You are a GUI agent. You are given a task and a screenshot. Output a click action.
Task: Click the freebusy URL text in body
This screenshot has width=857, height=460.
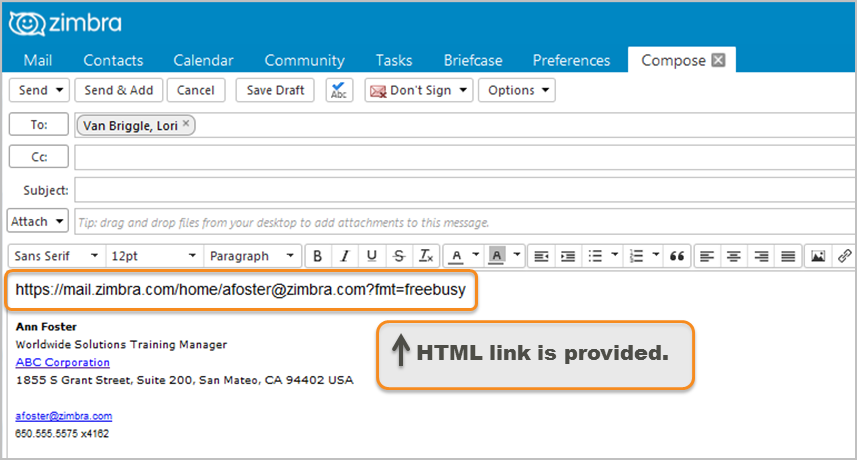[240, 290]
